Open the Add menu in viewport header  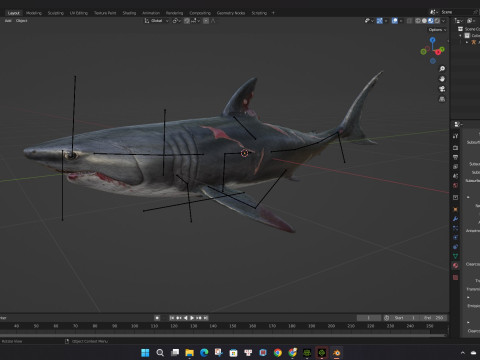click(8, 21)
